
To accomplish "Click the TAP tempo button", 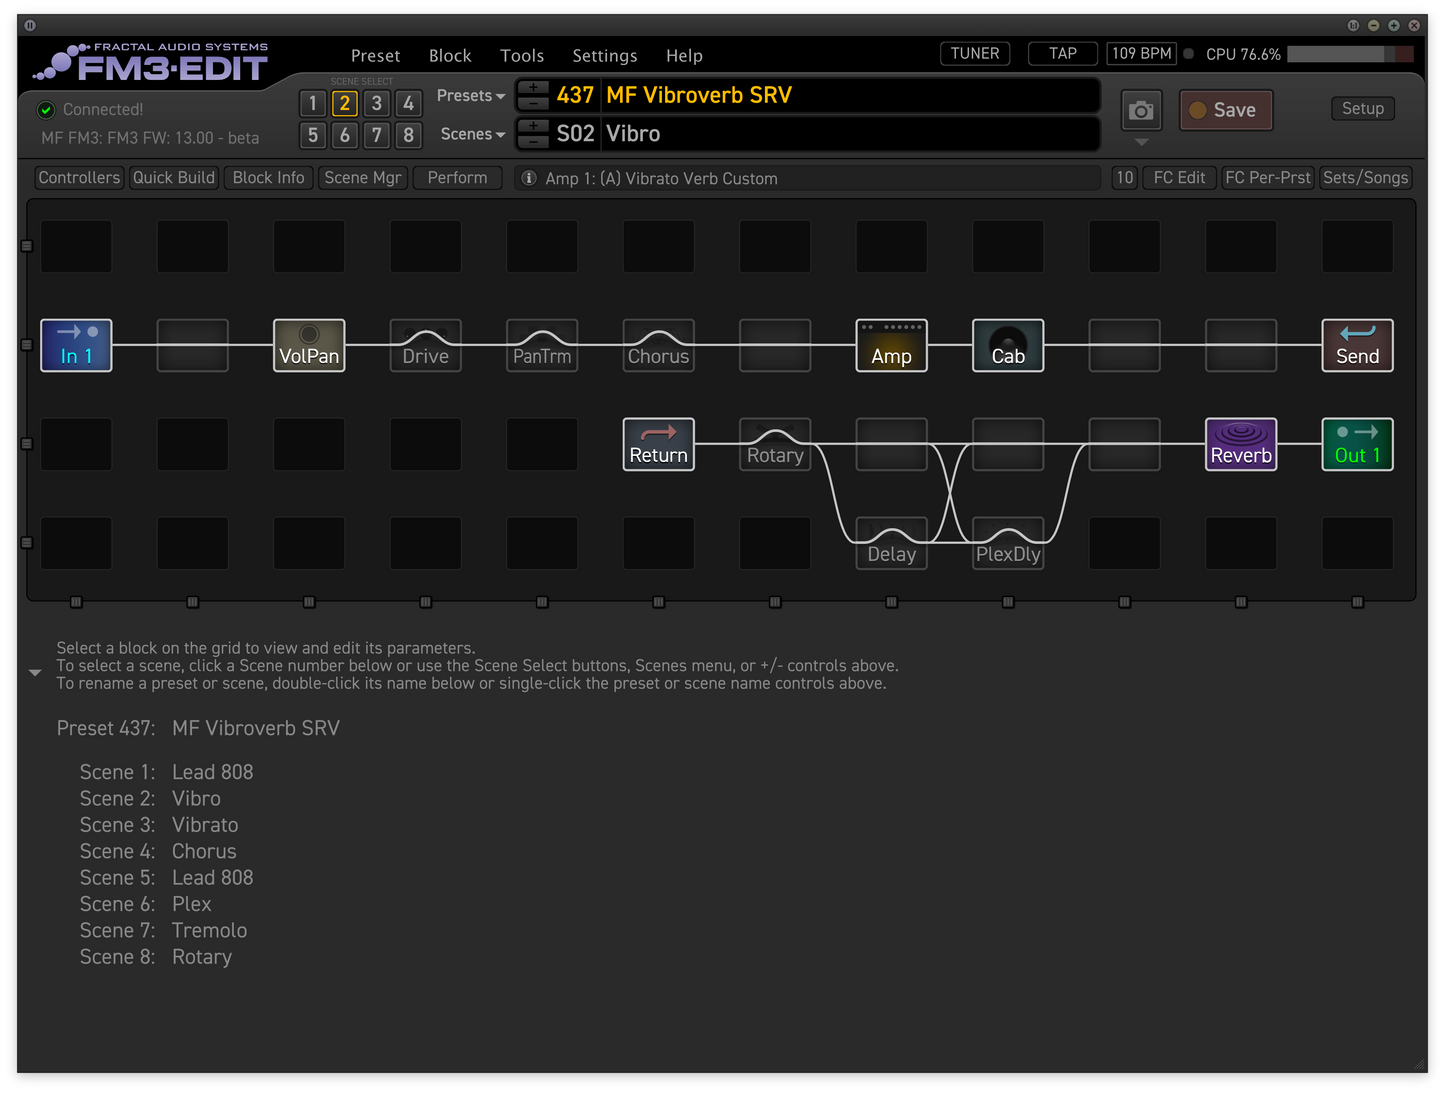I will pyautogui.click(x=1063, y=54).
